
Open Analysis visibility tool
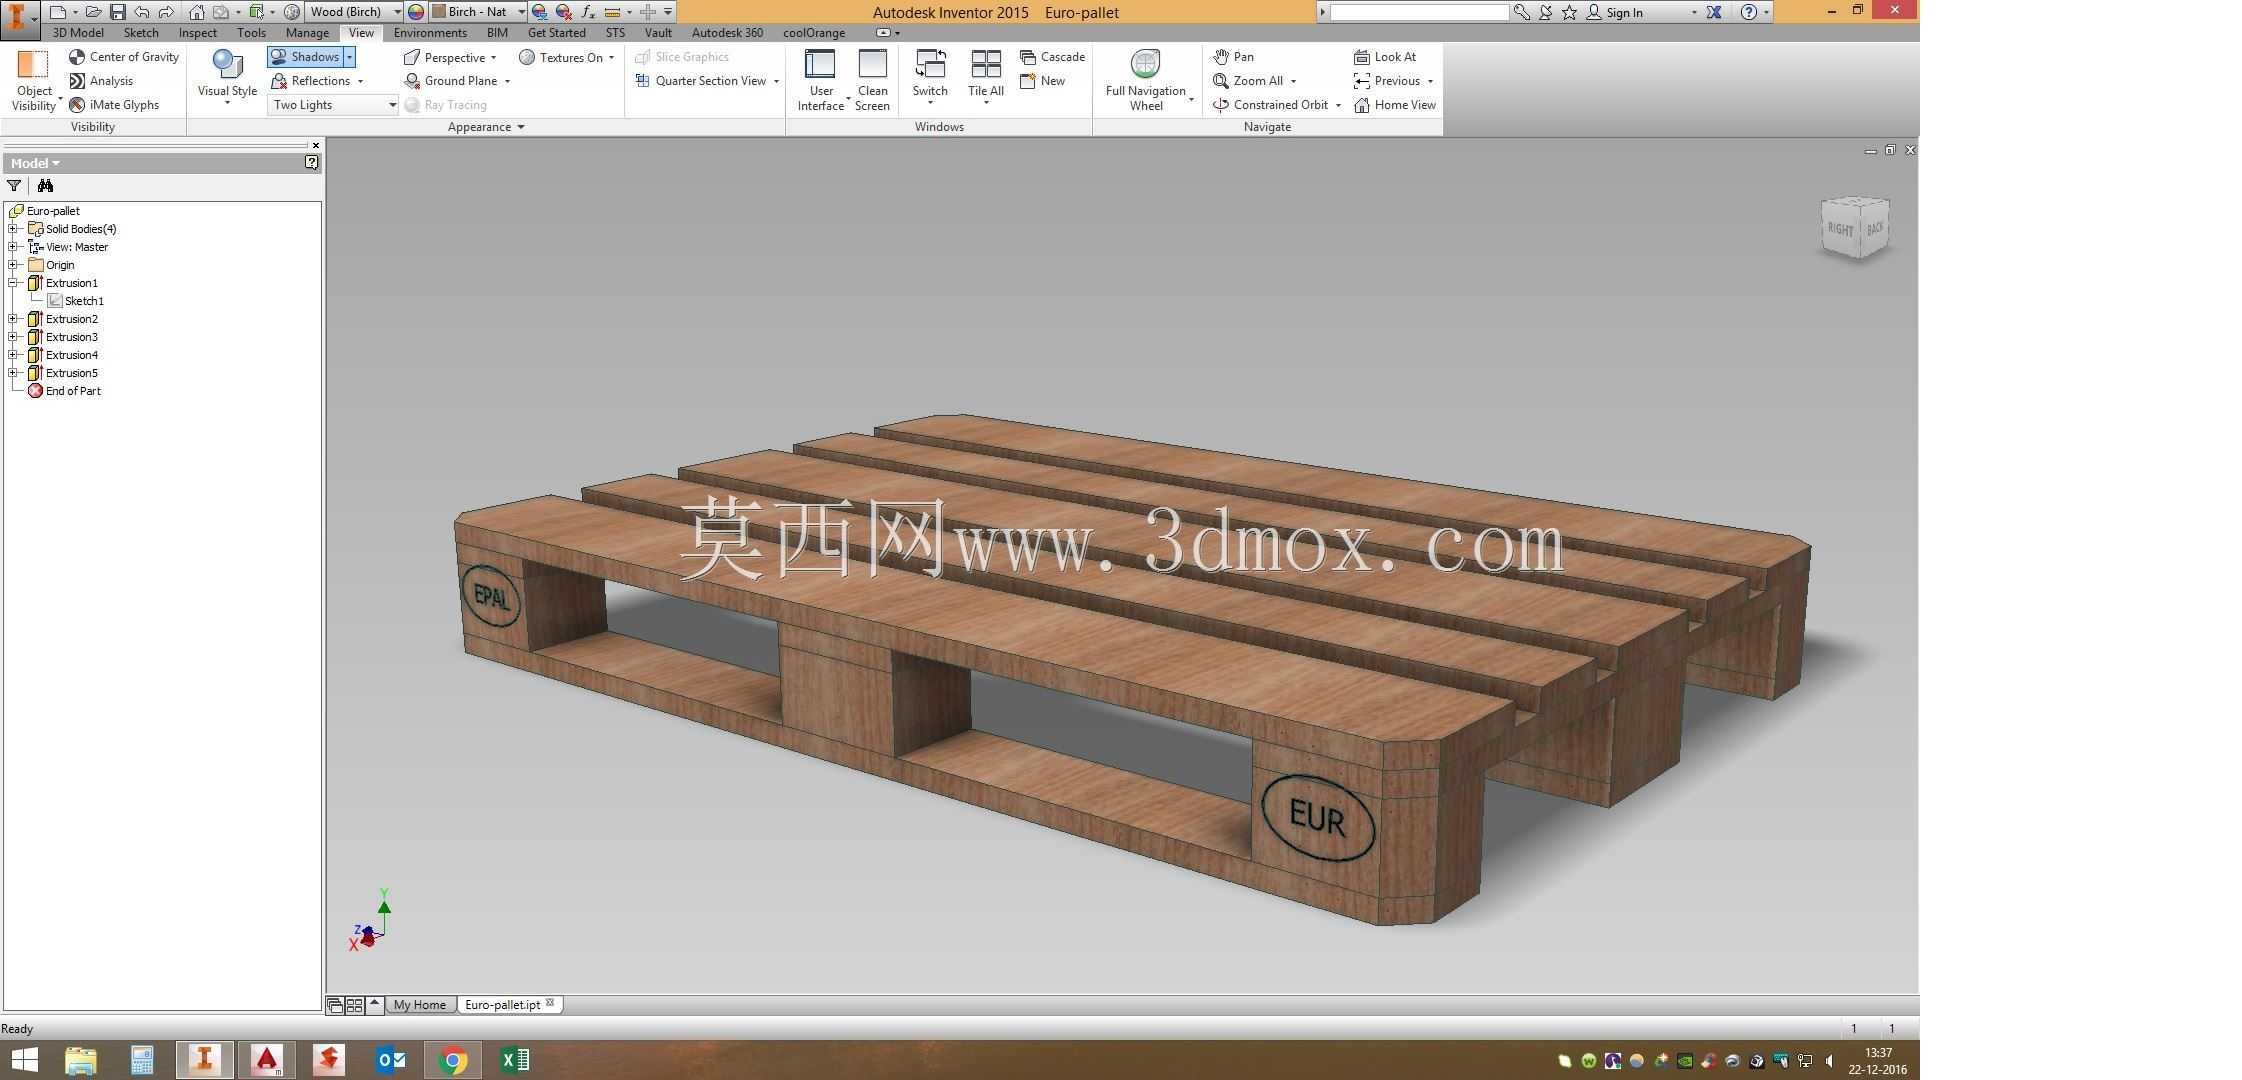(x=100, y=81)
